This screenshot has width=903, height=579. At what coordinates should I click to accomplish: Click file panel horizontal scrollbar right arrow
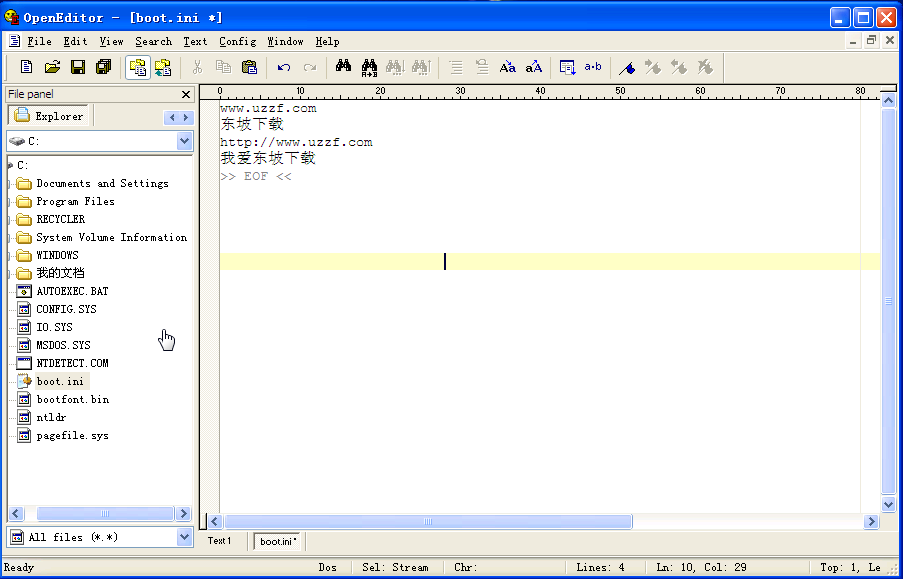click(x=184, y=513)
